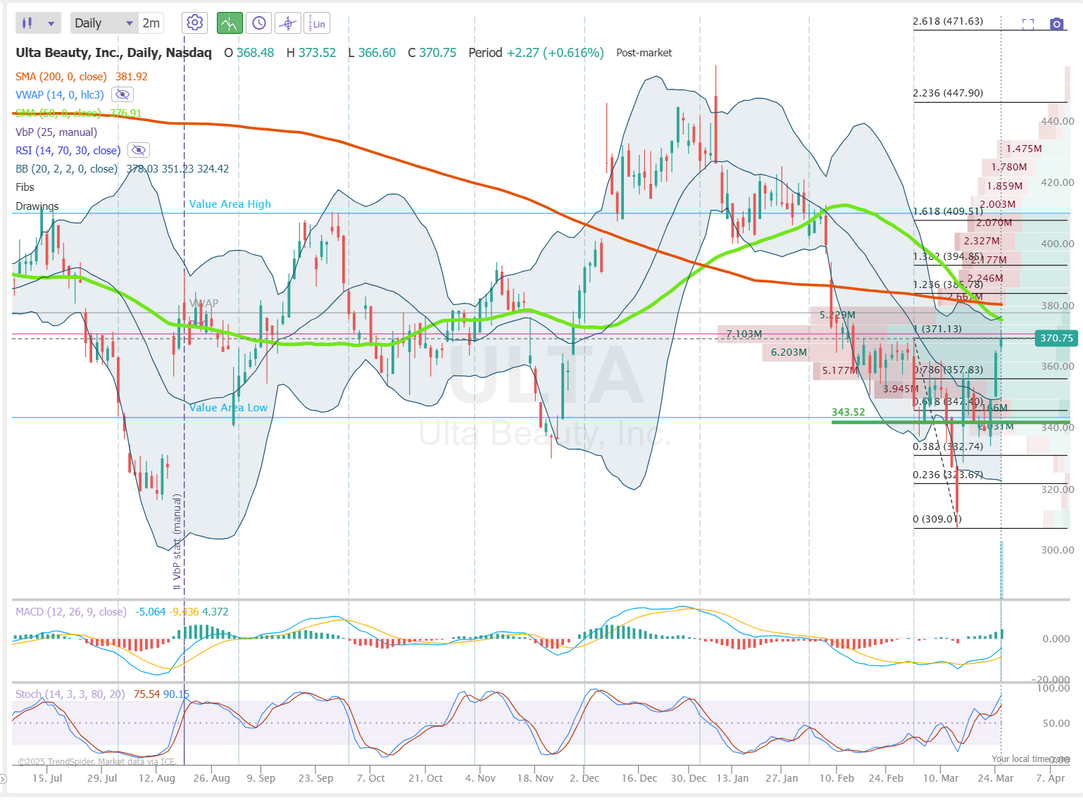Click the Value Area Low label
This screenshot has width=1083, height=800.
pyautogui.click(x=229, y=408)
